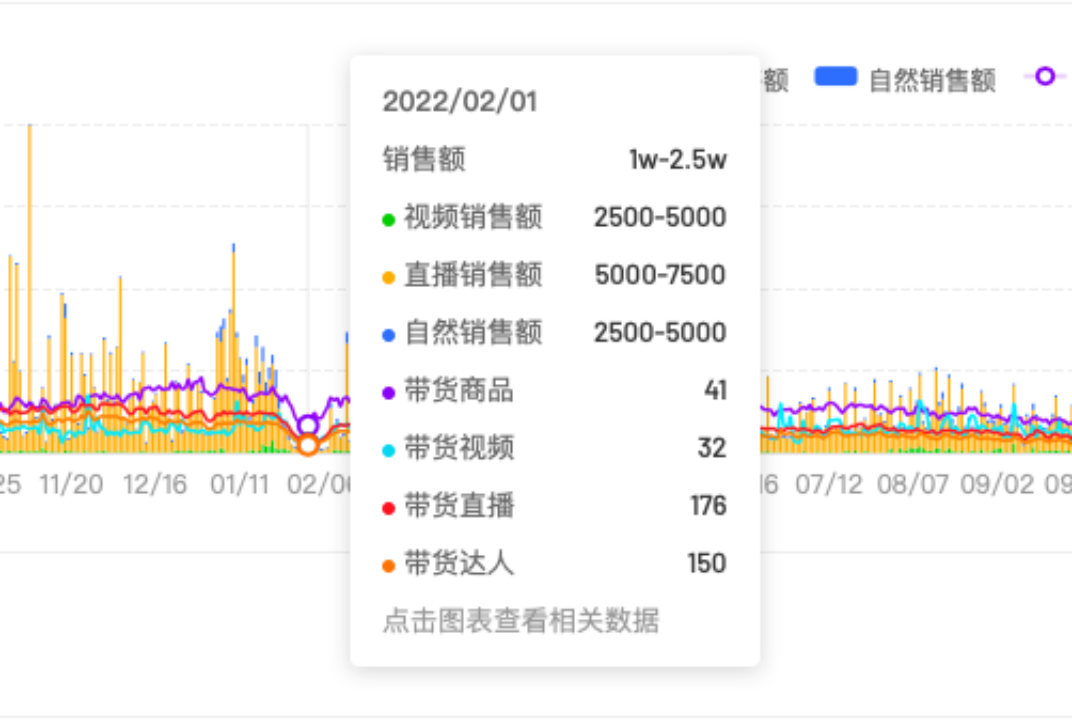
Task: Click the 2022/02/01 date header in tooltip
Action: 459,101
